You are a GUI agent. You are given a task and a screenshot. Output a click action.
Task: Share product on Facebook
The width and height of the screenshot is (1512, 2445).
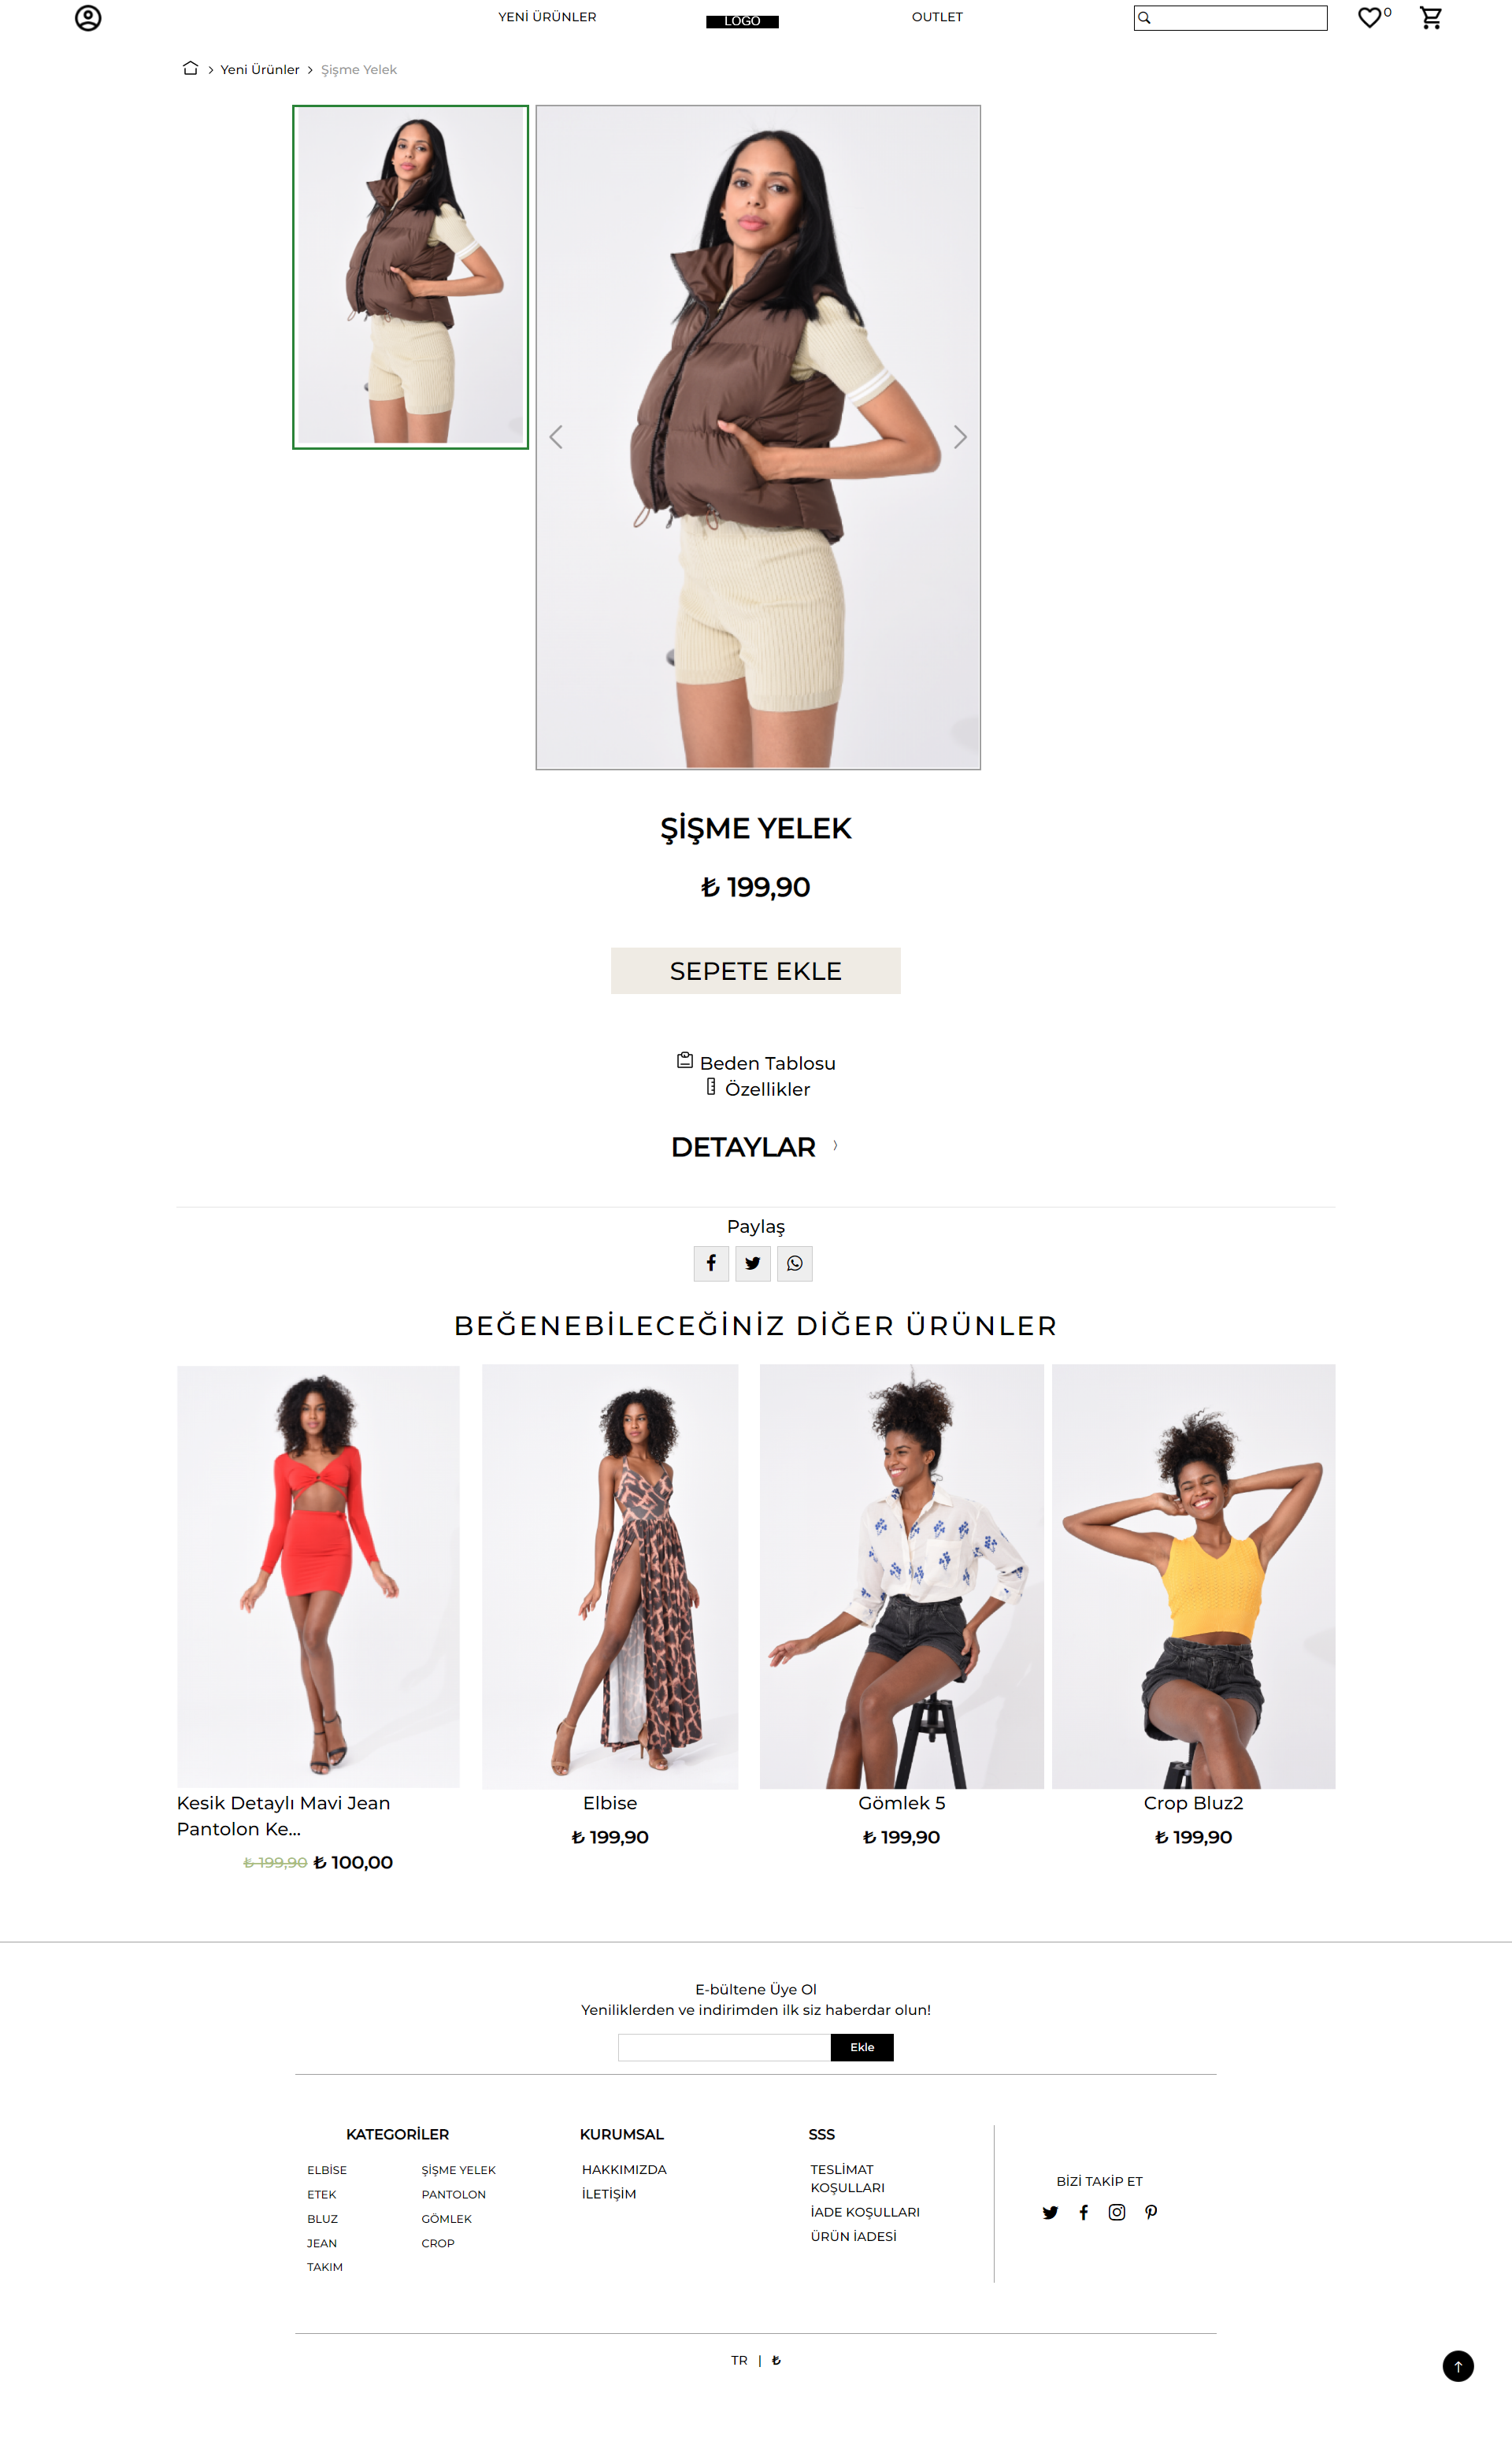[711, 1263]
